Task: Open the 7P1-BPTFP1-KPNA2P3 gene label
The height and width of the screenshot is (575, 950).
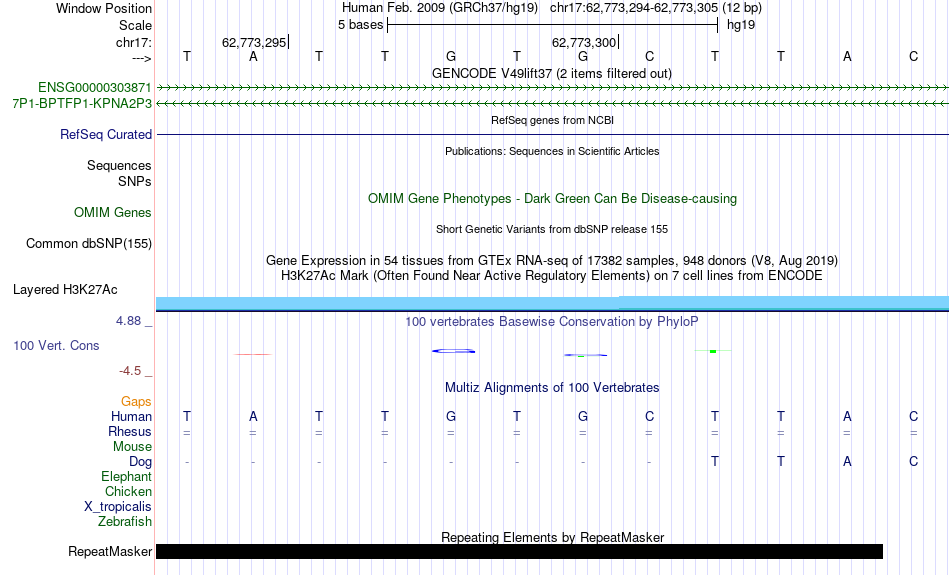Action: click(x=82, y=104)
